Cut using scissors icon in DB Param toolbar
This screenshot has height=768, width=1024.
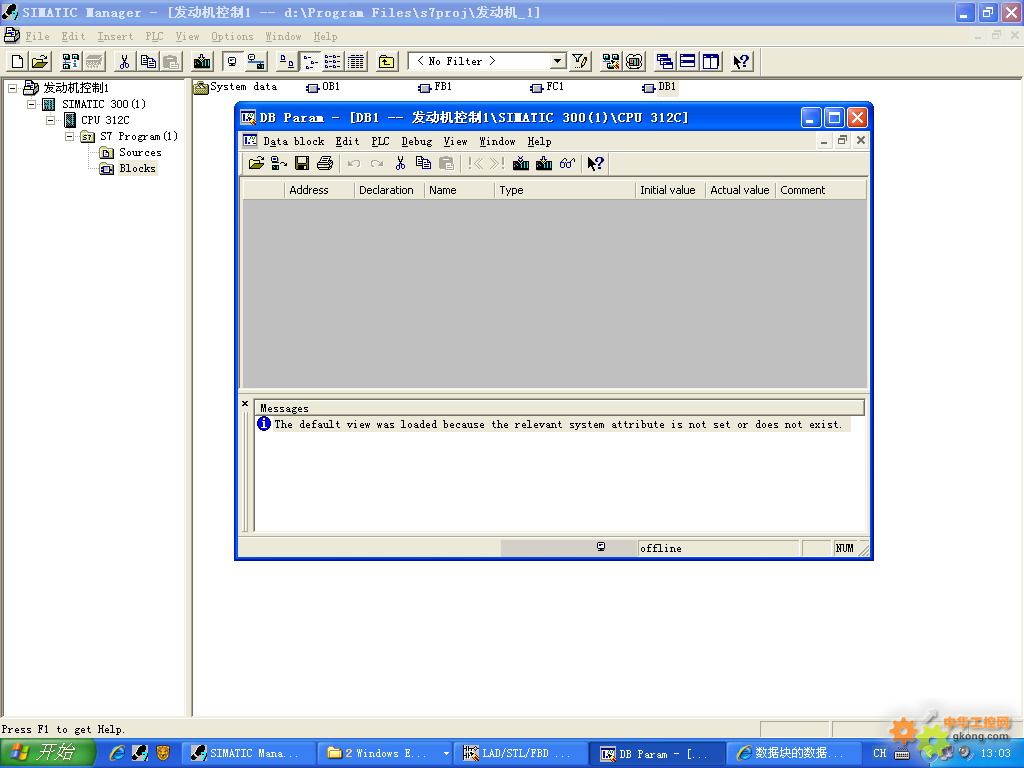400,163
